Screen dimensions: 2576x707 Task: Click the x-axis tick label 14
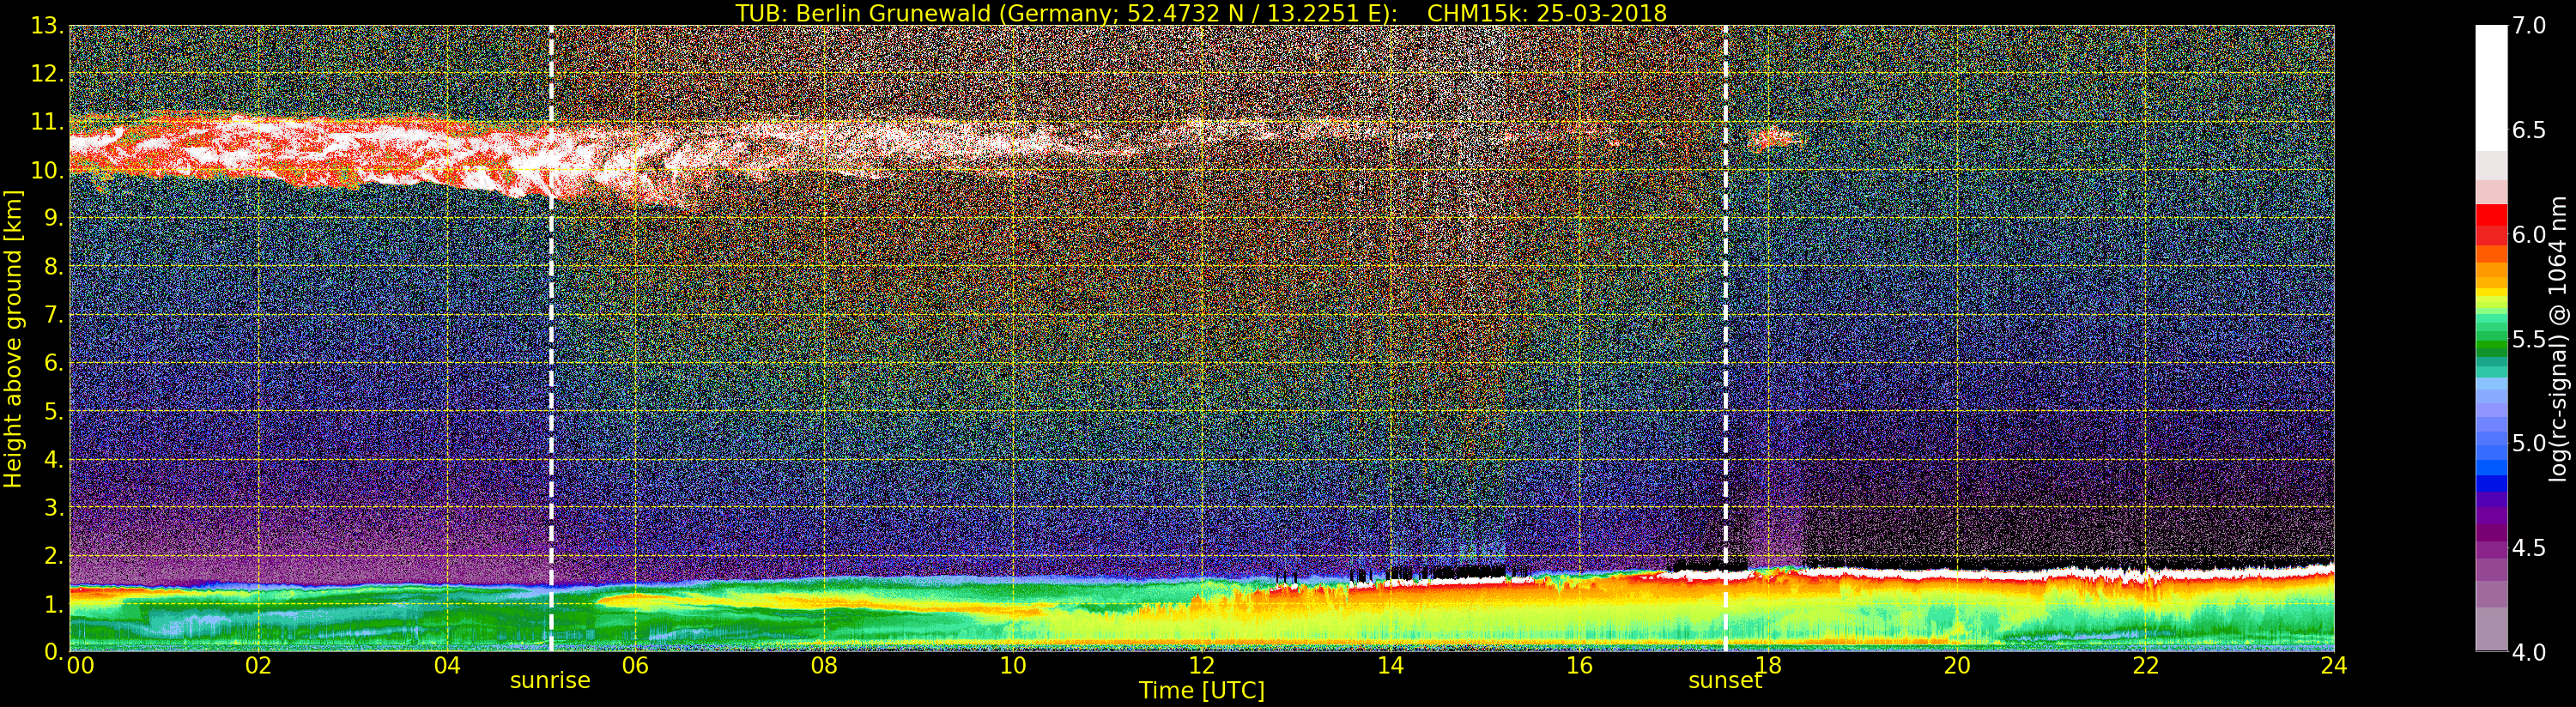(1390, 666)
